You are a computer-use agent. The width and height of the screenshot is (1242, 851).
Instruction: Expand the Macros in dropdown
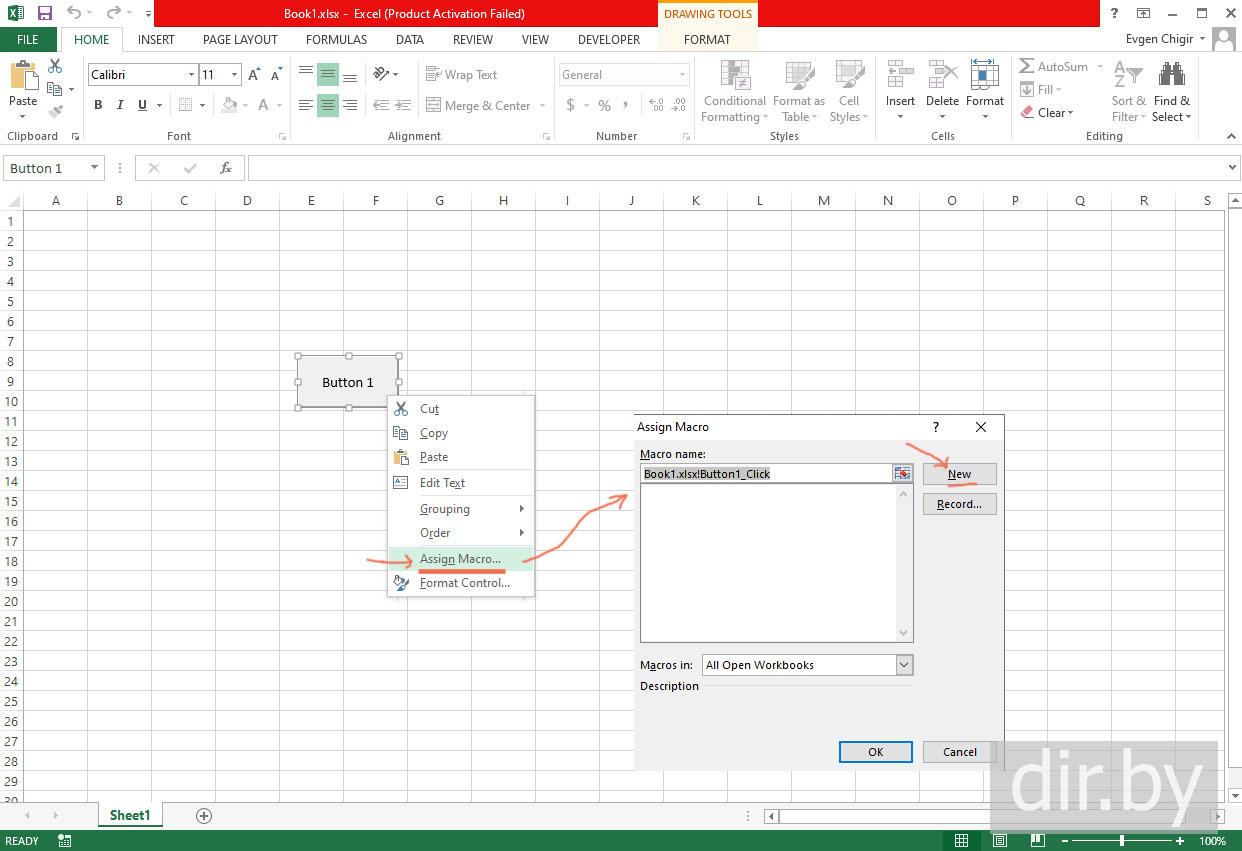904,665
